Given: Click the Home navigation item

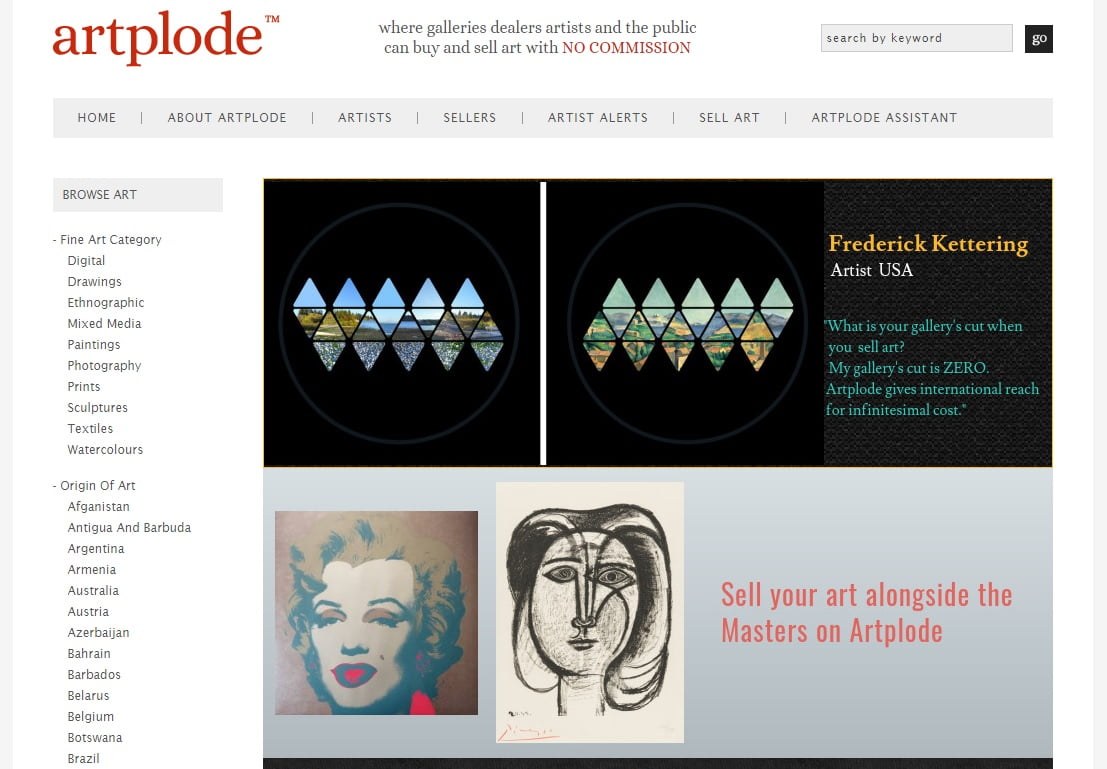Looking at the screenshot, I should click(x=97, y=118).
